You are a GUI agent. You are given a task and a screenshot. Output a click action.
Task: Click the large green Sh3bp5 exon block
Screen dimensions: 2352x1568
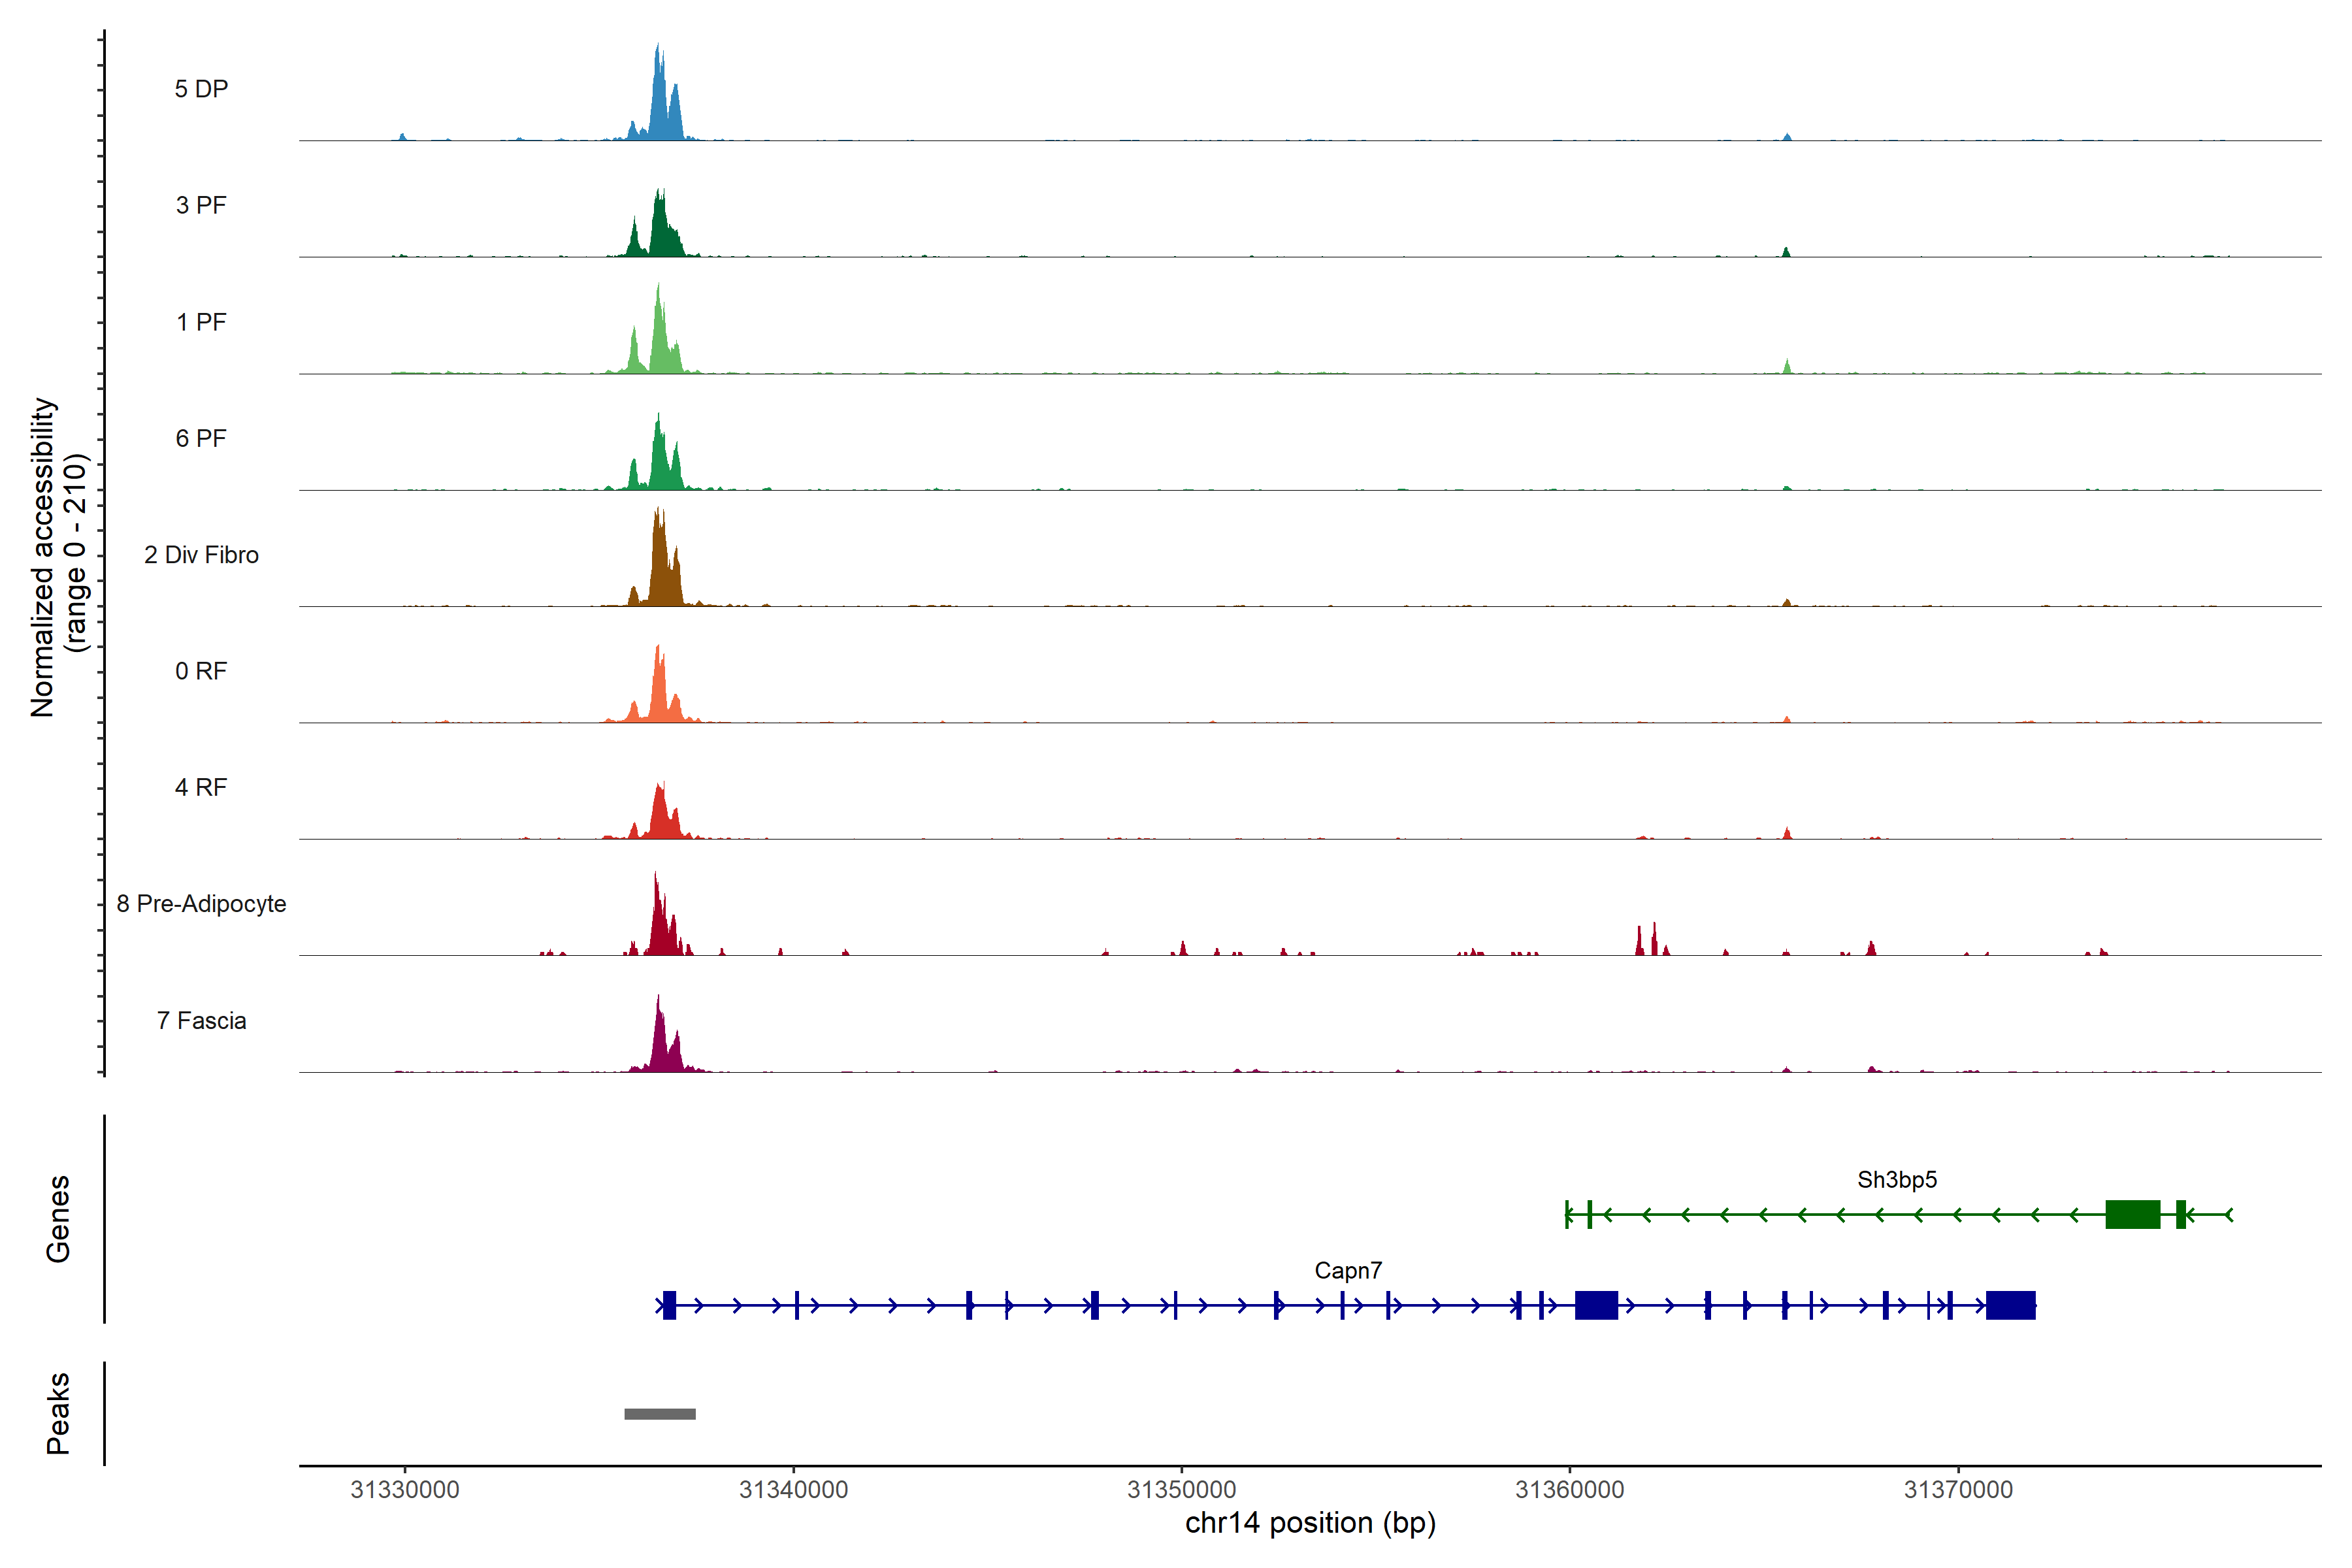2132,1215
